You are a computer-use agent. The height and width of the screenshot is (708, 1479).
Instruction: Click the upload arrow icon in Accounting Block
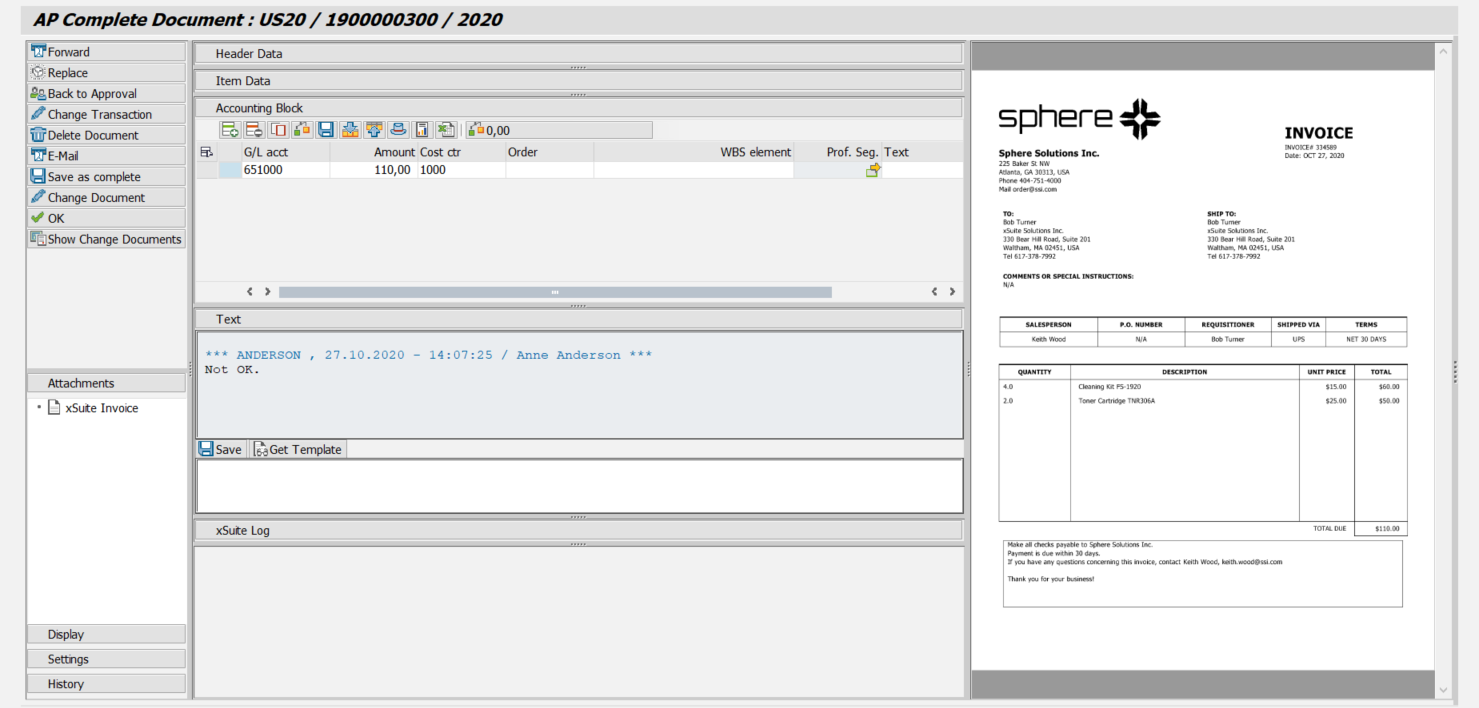373,129
